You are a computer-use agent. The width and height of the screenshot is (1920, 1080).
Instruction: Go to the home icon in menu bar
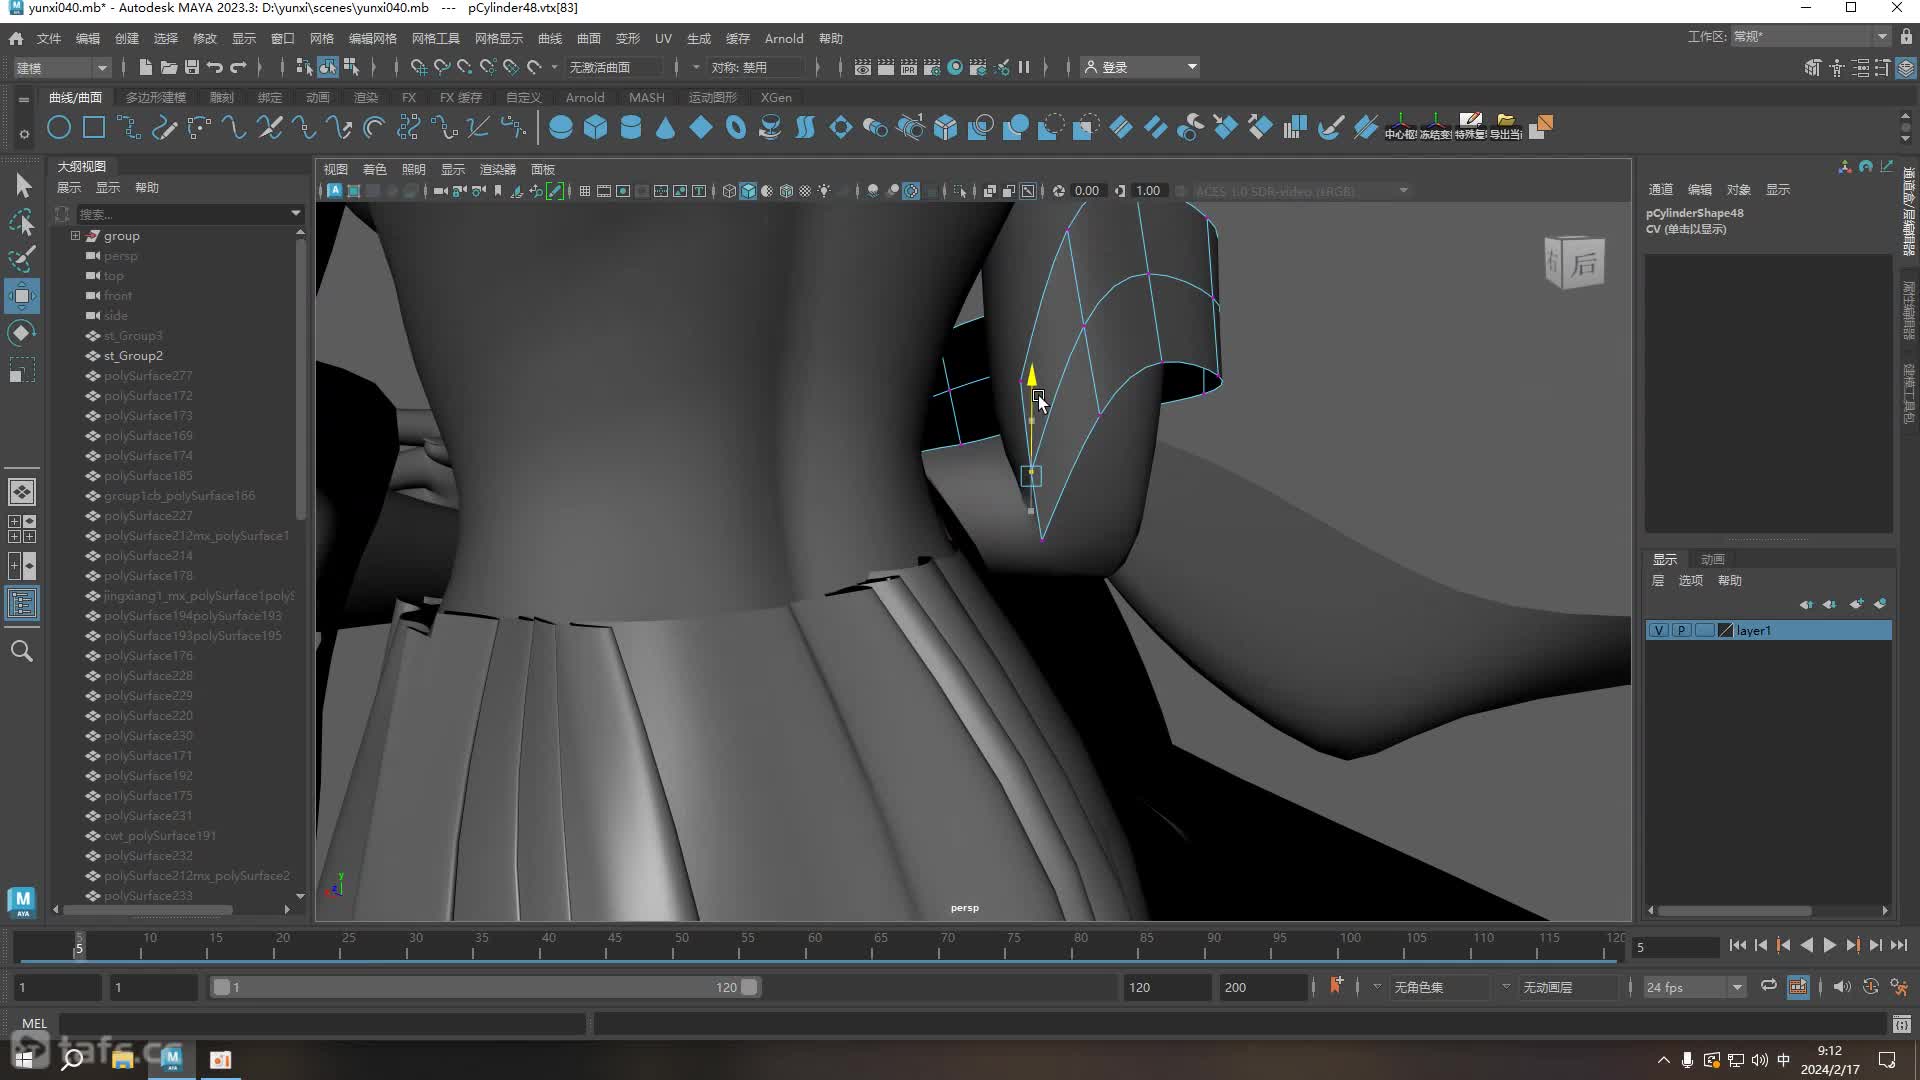(16, 38)
